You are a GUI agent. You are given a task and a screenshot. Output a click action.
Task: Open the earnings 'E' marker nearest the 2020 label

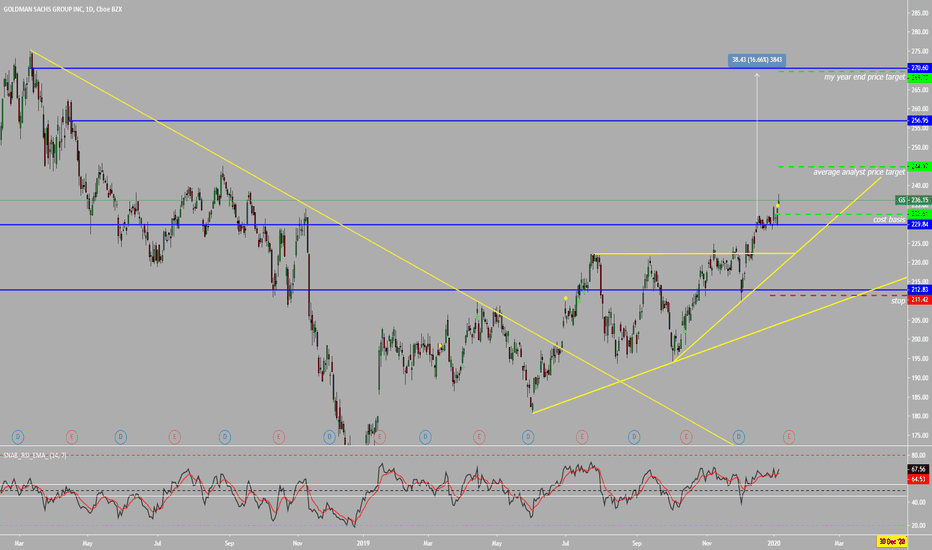pyautogui.click(x=789, y=437)
